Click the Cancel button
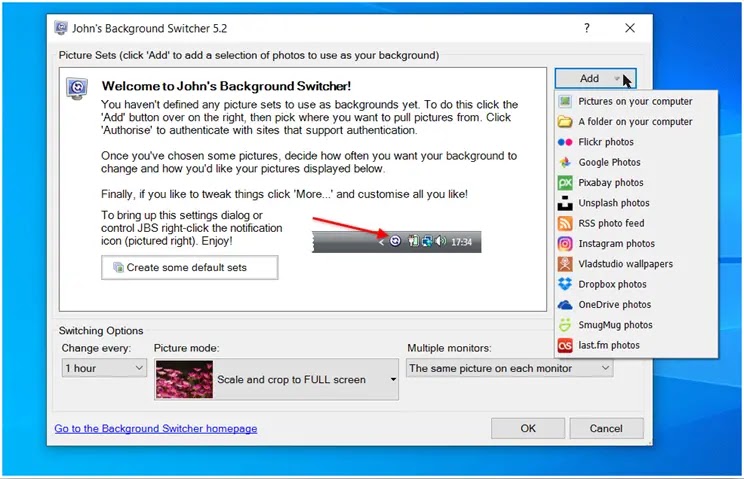744x479 pixels. (x=606, y=428)
